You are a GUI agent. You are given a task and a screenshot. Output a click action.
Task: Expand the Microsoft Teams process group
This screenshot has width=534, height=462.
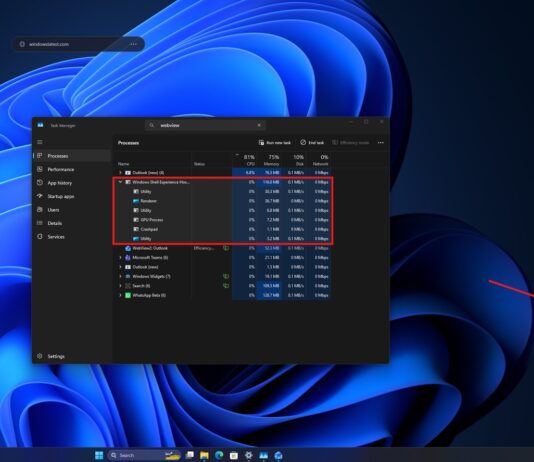[120, 258]
